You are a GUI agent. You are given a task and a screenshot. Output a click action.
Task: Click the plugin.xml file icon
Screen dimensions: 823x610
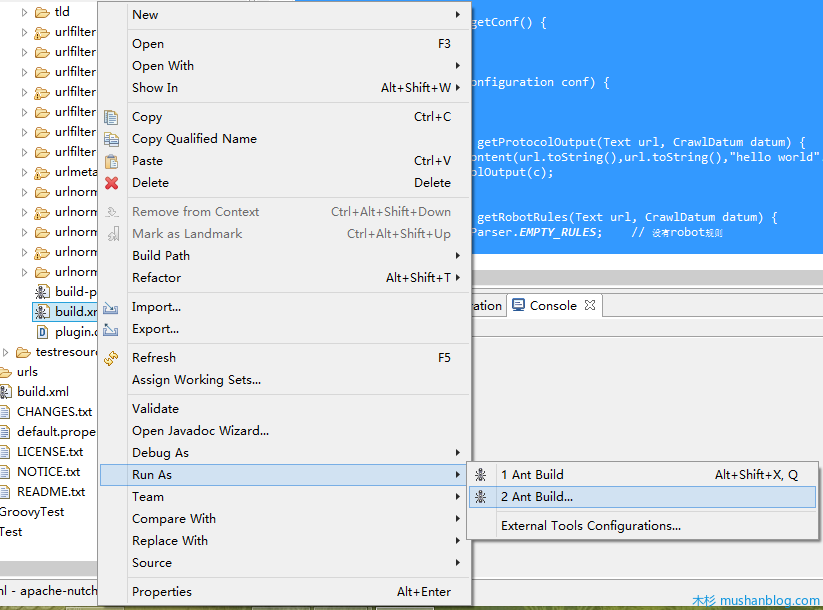[41, 331]
